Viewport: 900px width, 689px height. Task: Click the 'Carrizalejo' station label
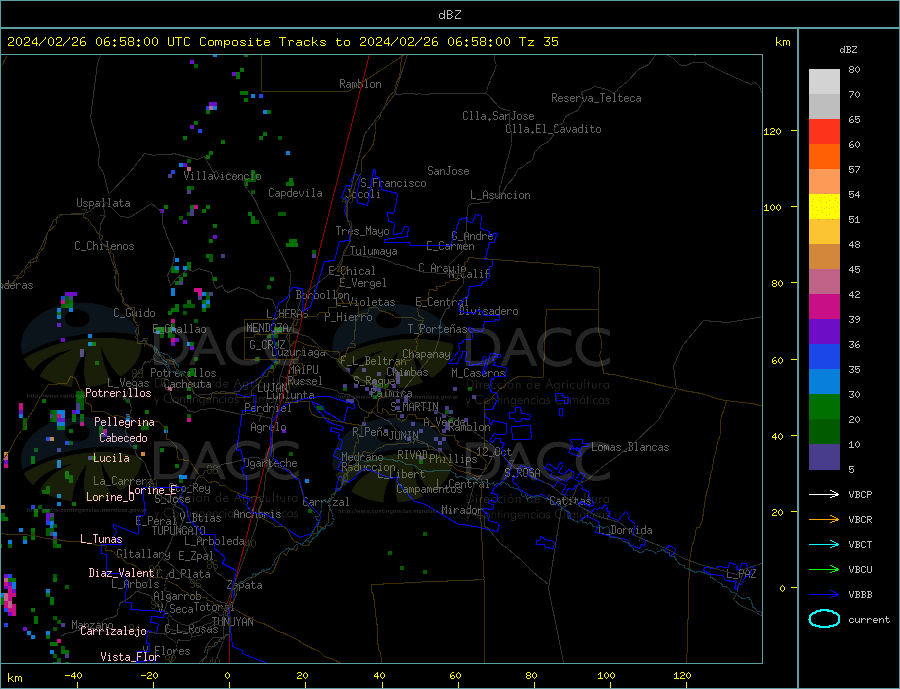tap(113, 632)
